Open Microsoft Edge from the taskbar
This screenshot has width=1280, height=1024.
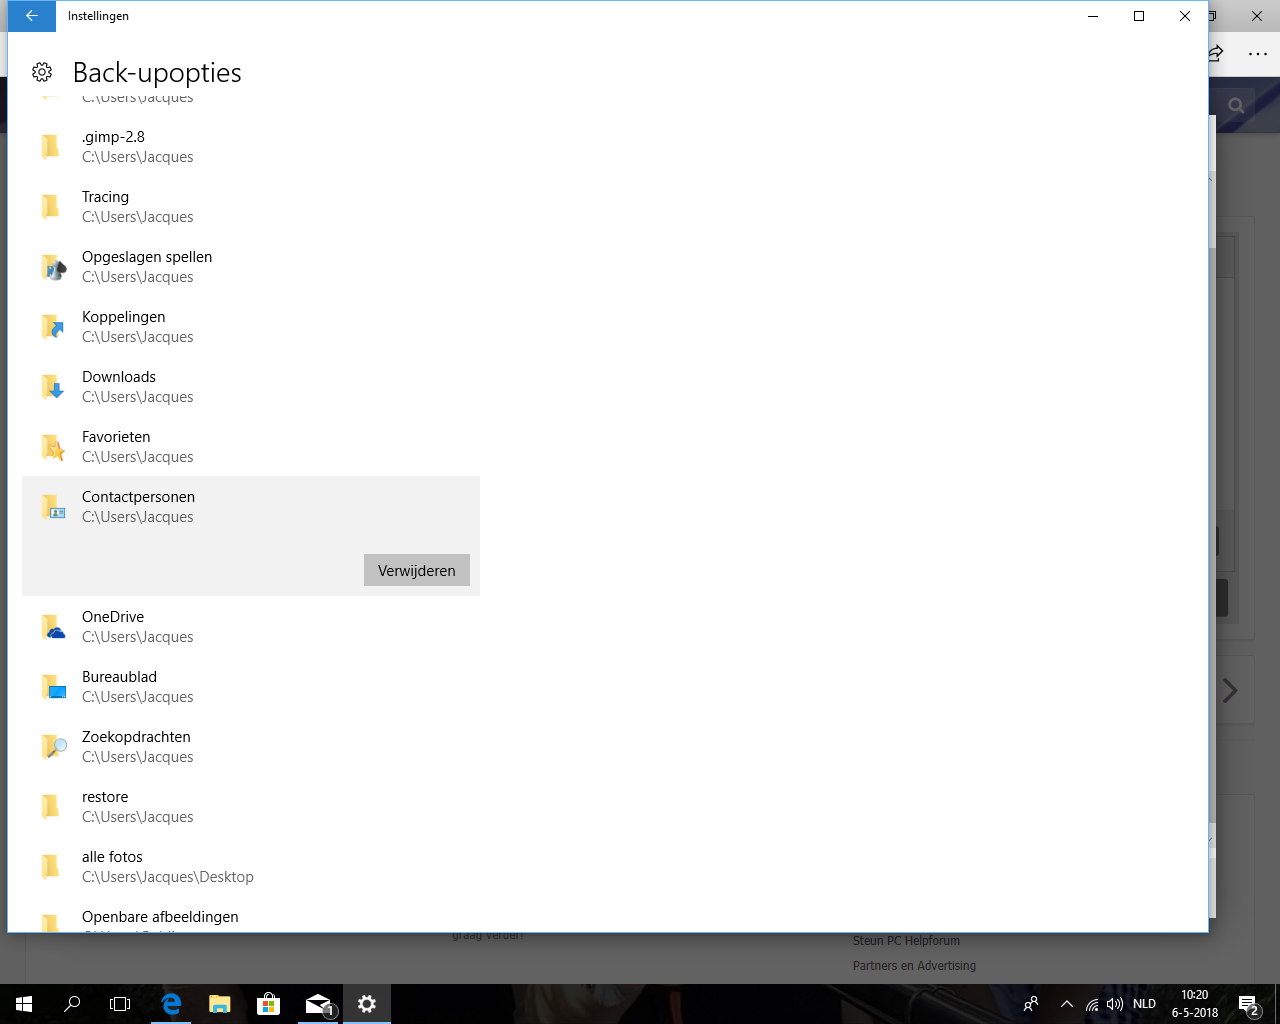click(171, 1004)
